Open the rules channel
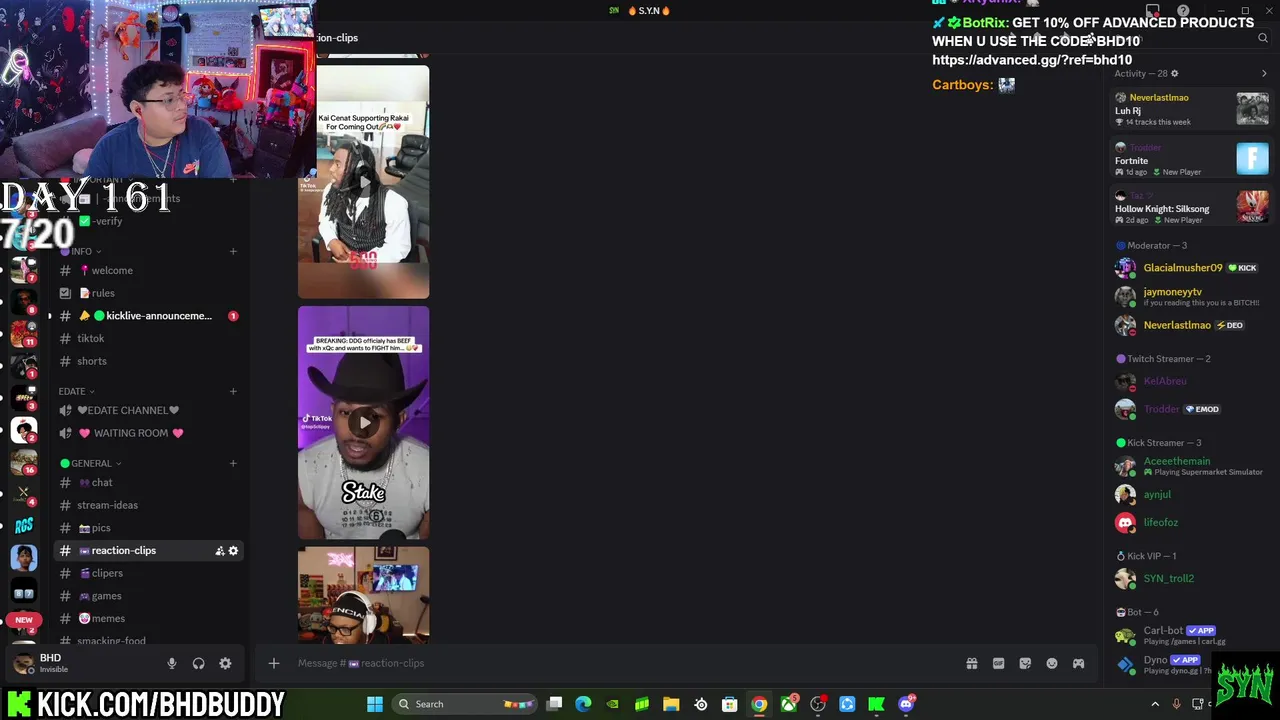The image size is (1280, 720). (148, 293)
